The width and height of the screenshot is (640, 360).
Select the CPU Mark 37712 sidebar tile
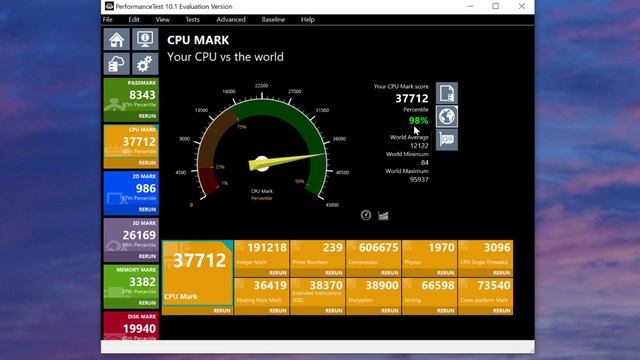pyautogui.click(x=131, y=147)
